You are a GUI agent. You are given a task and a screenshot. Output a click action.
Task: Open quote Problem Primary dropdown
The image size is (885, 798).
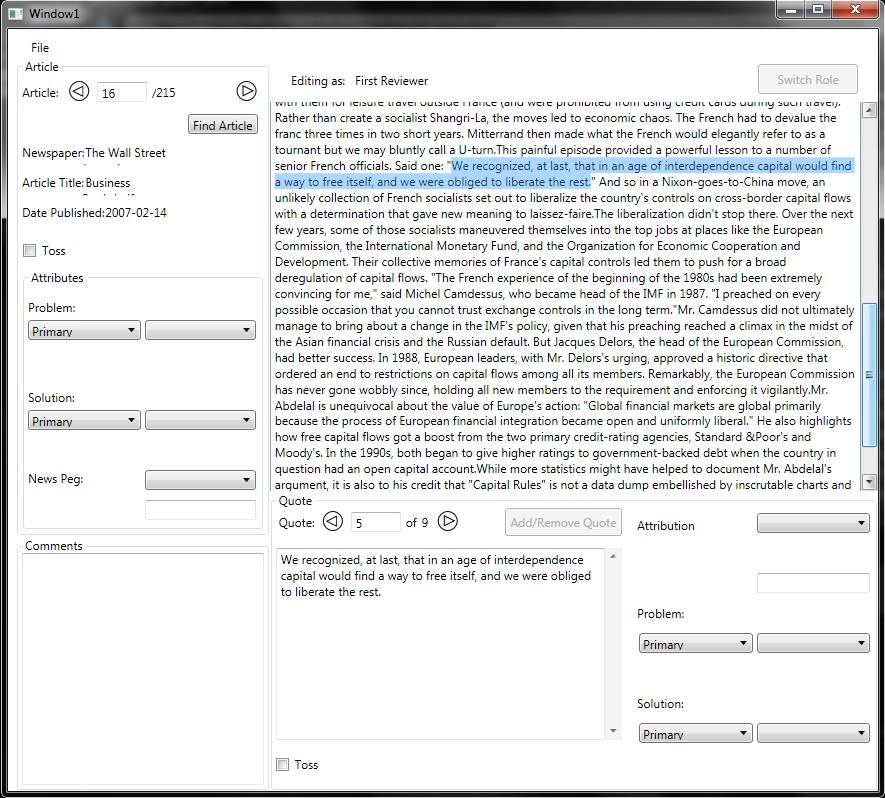tap(695, 644)
